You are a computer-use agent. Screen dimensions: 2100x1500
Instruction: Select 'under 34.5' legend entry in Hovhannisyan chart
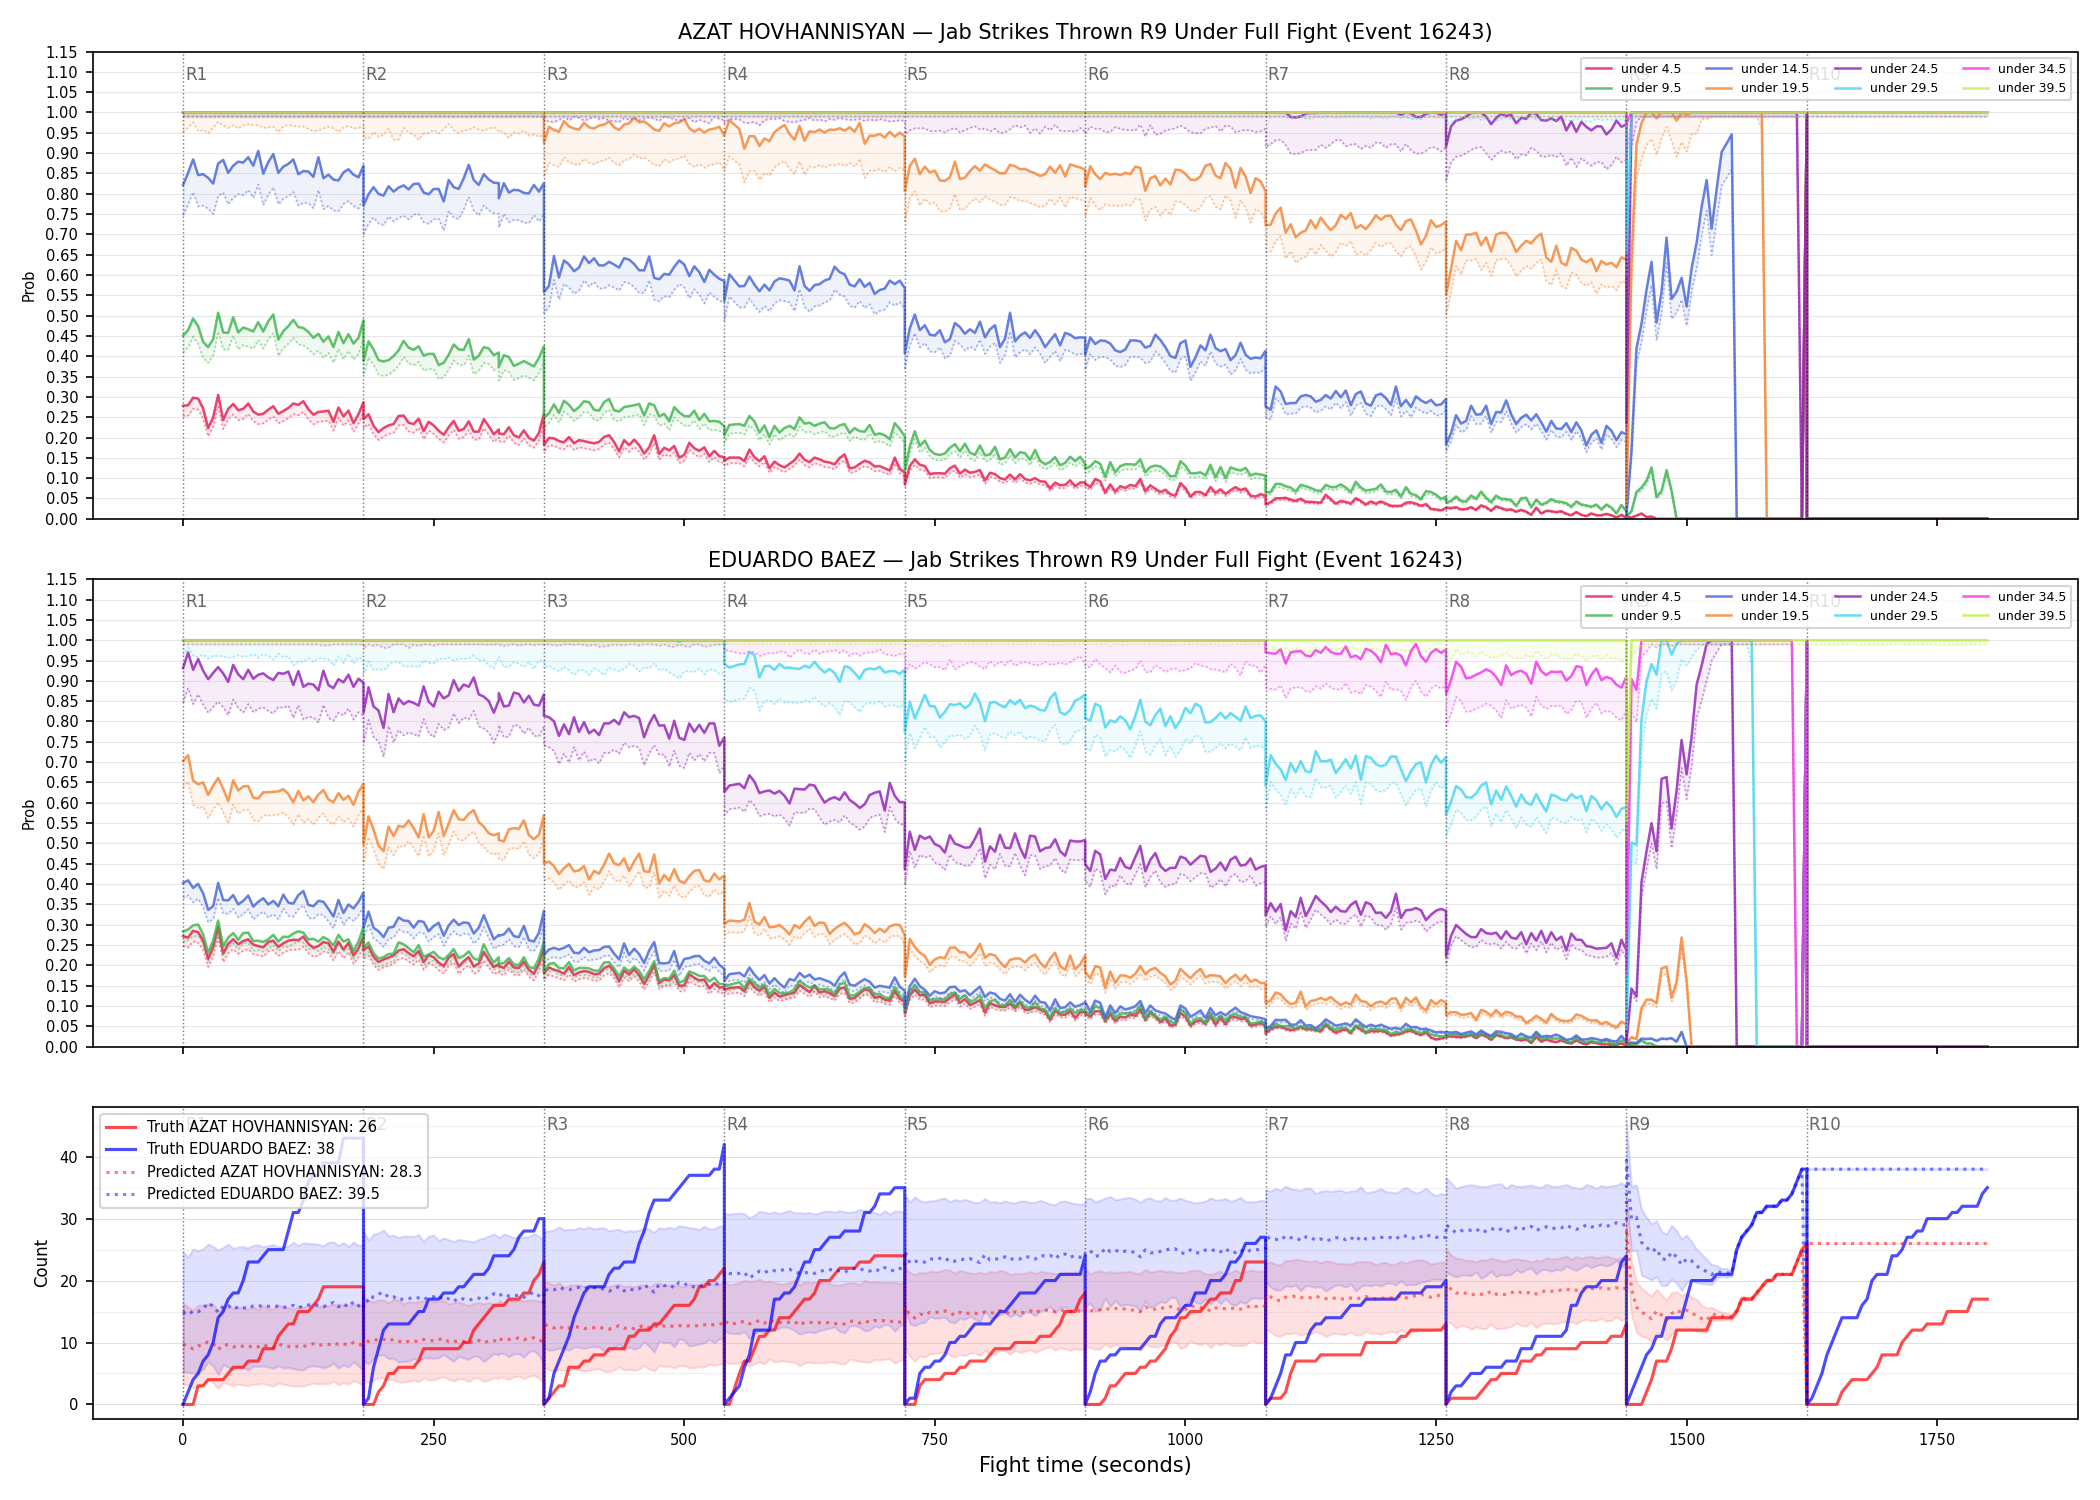click(x=2015, y=69)
